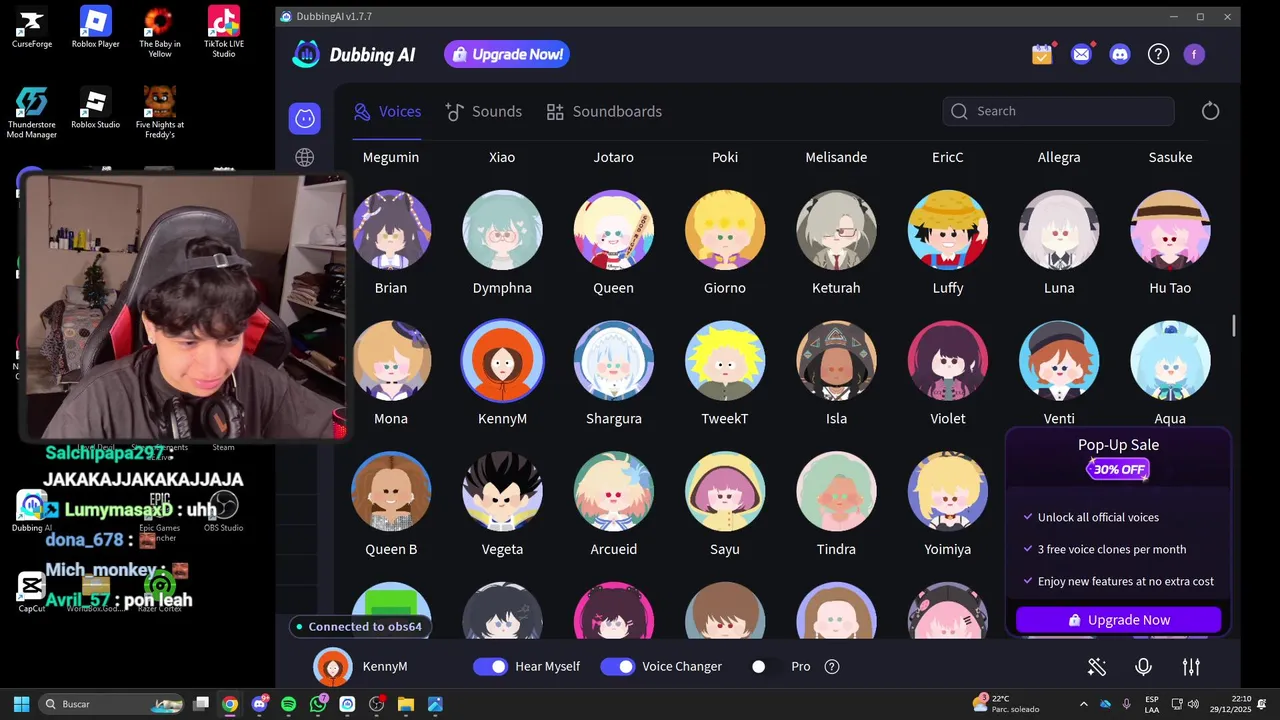Screen dimensions: 1280x720
Task: Open CurseForge desktop icon
Action: point(32,28)
